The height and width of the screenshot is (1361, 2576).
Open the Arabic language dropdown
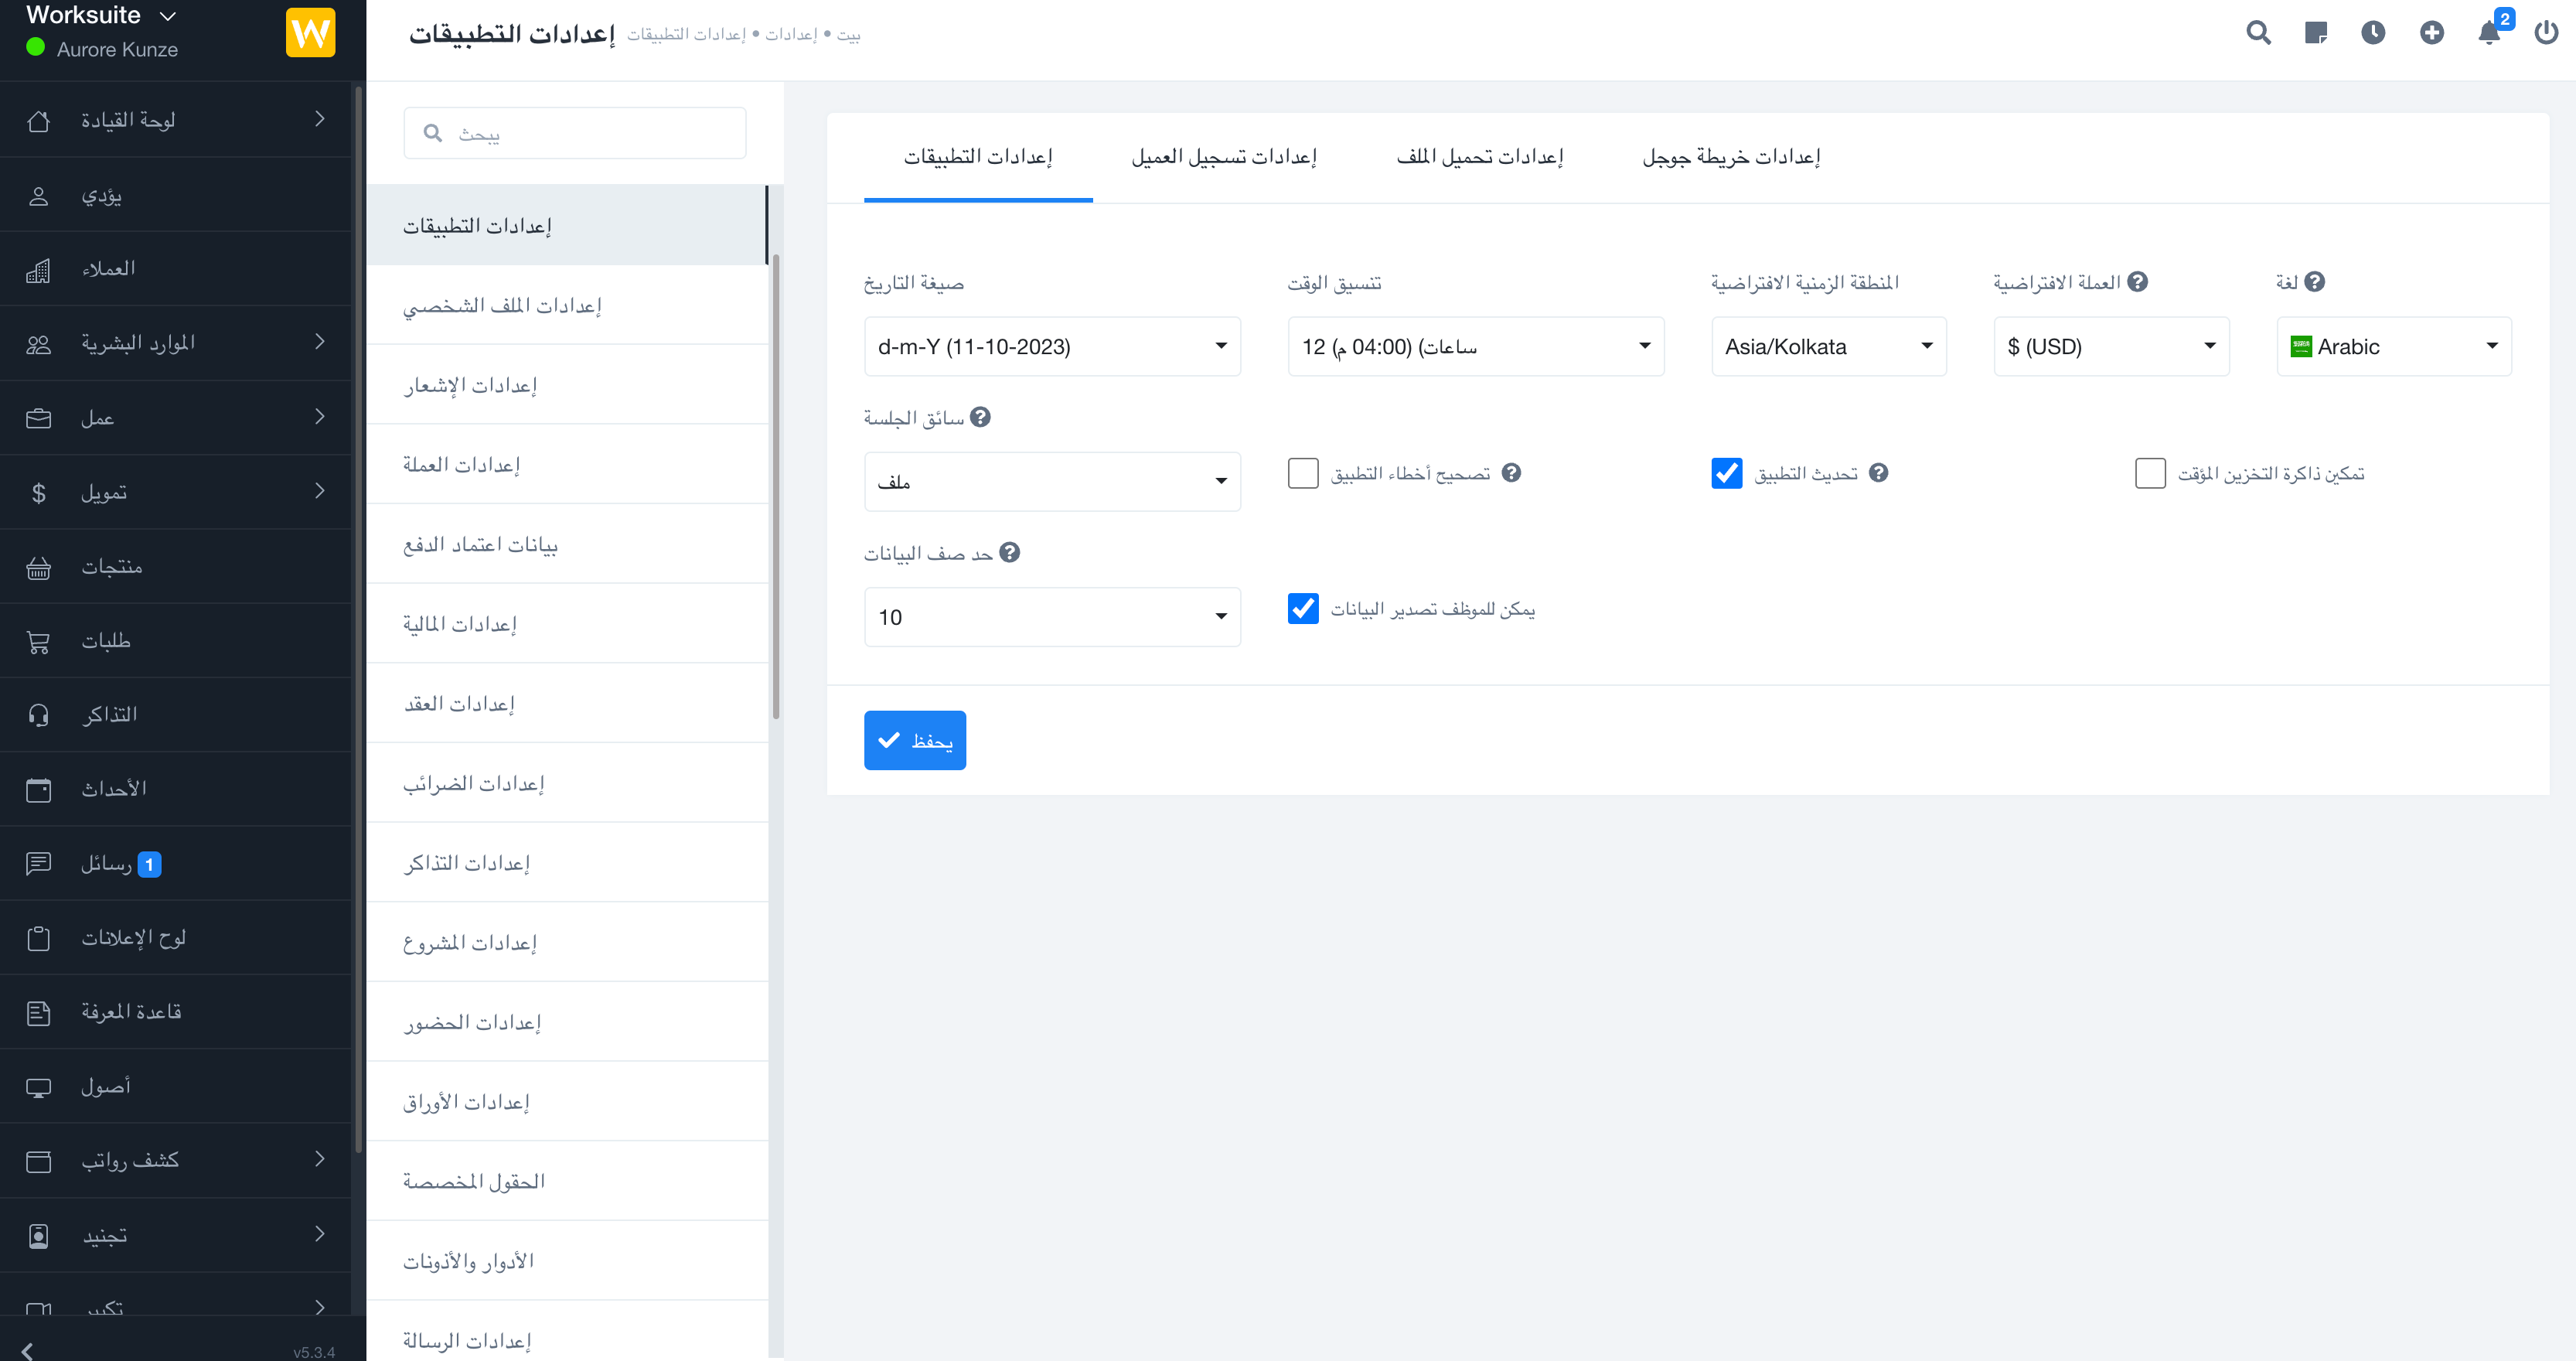point(2393,346)
